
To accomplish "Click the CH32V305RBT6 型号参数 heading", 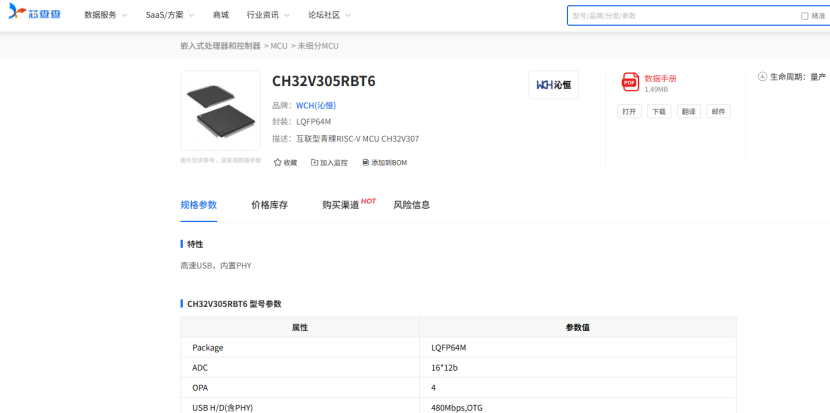I will point(234,304).
